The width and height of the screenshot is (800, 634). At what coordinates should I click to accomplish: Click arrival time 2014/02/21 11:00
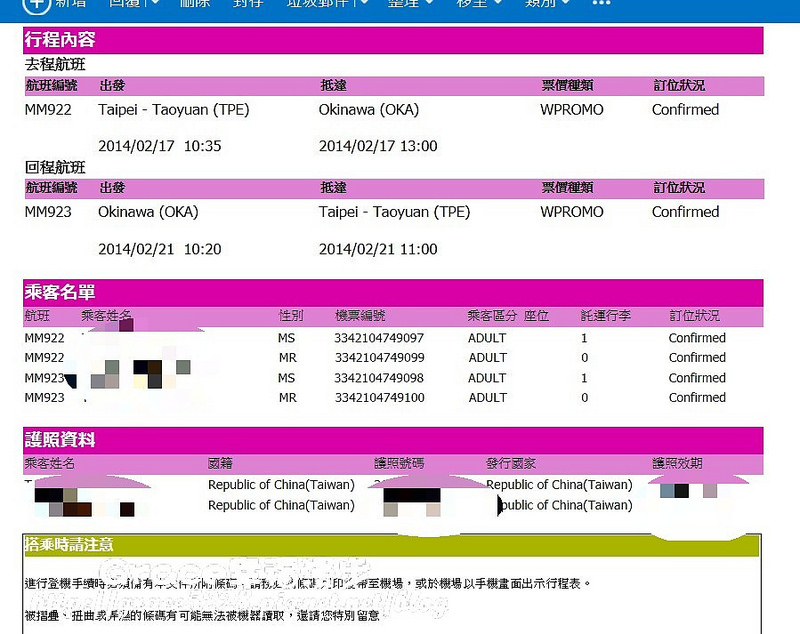click(x=378, y=249)
